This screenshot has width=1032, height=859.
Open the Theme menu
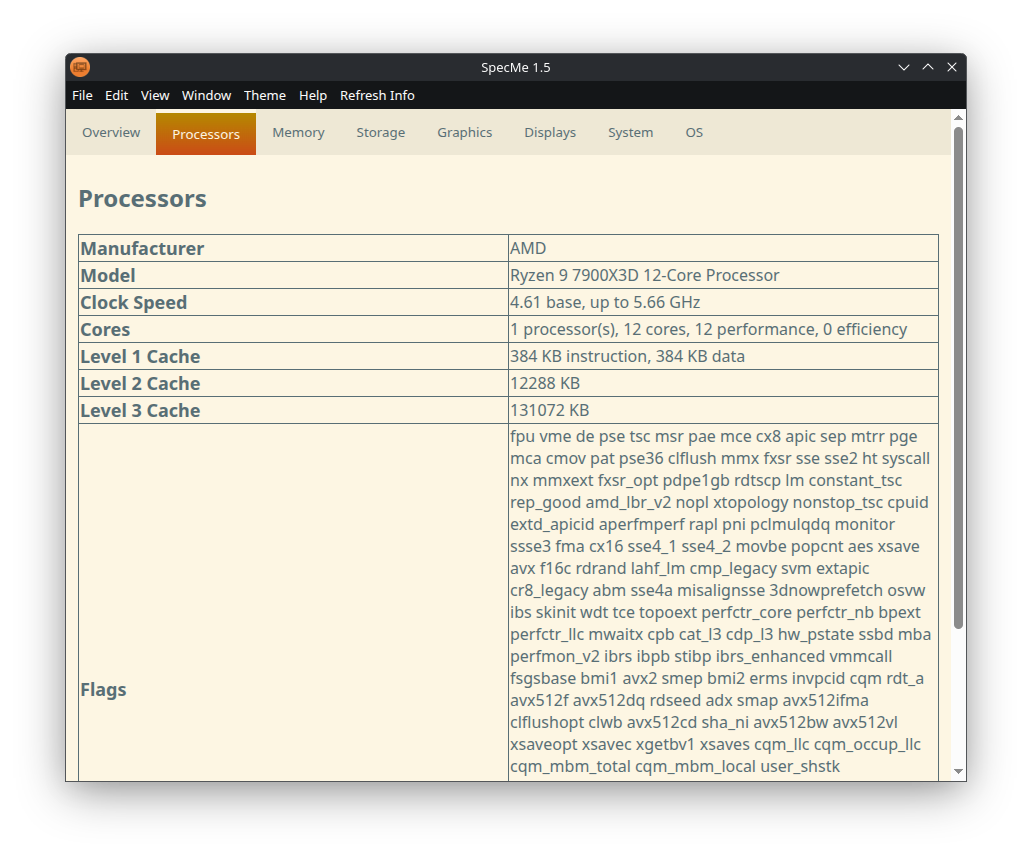[265, 95]
